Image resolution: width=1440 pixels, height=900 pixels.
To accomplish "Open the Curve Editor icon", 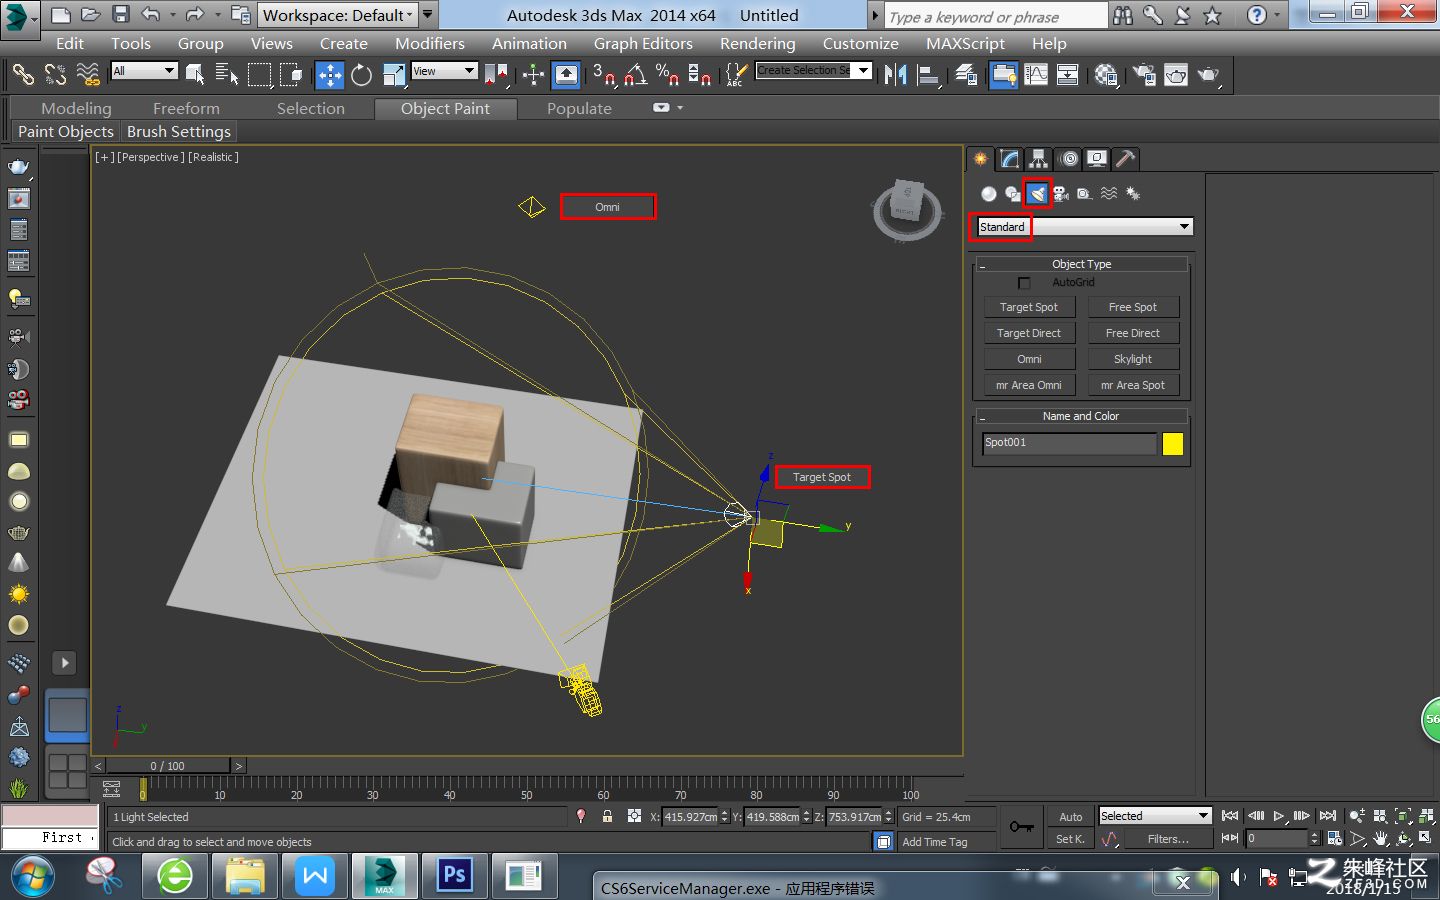I will [1036, 75].
